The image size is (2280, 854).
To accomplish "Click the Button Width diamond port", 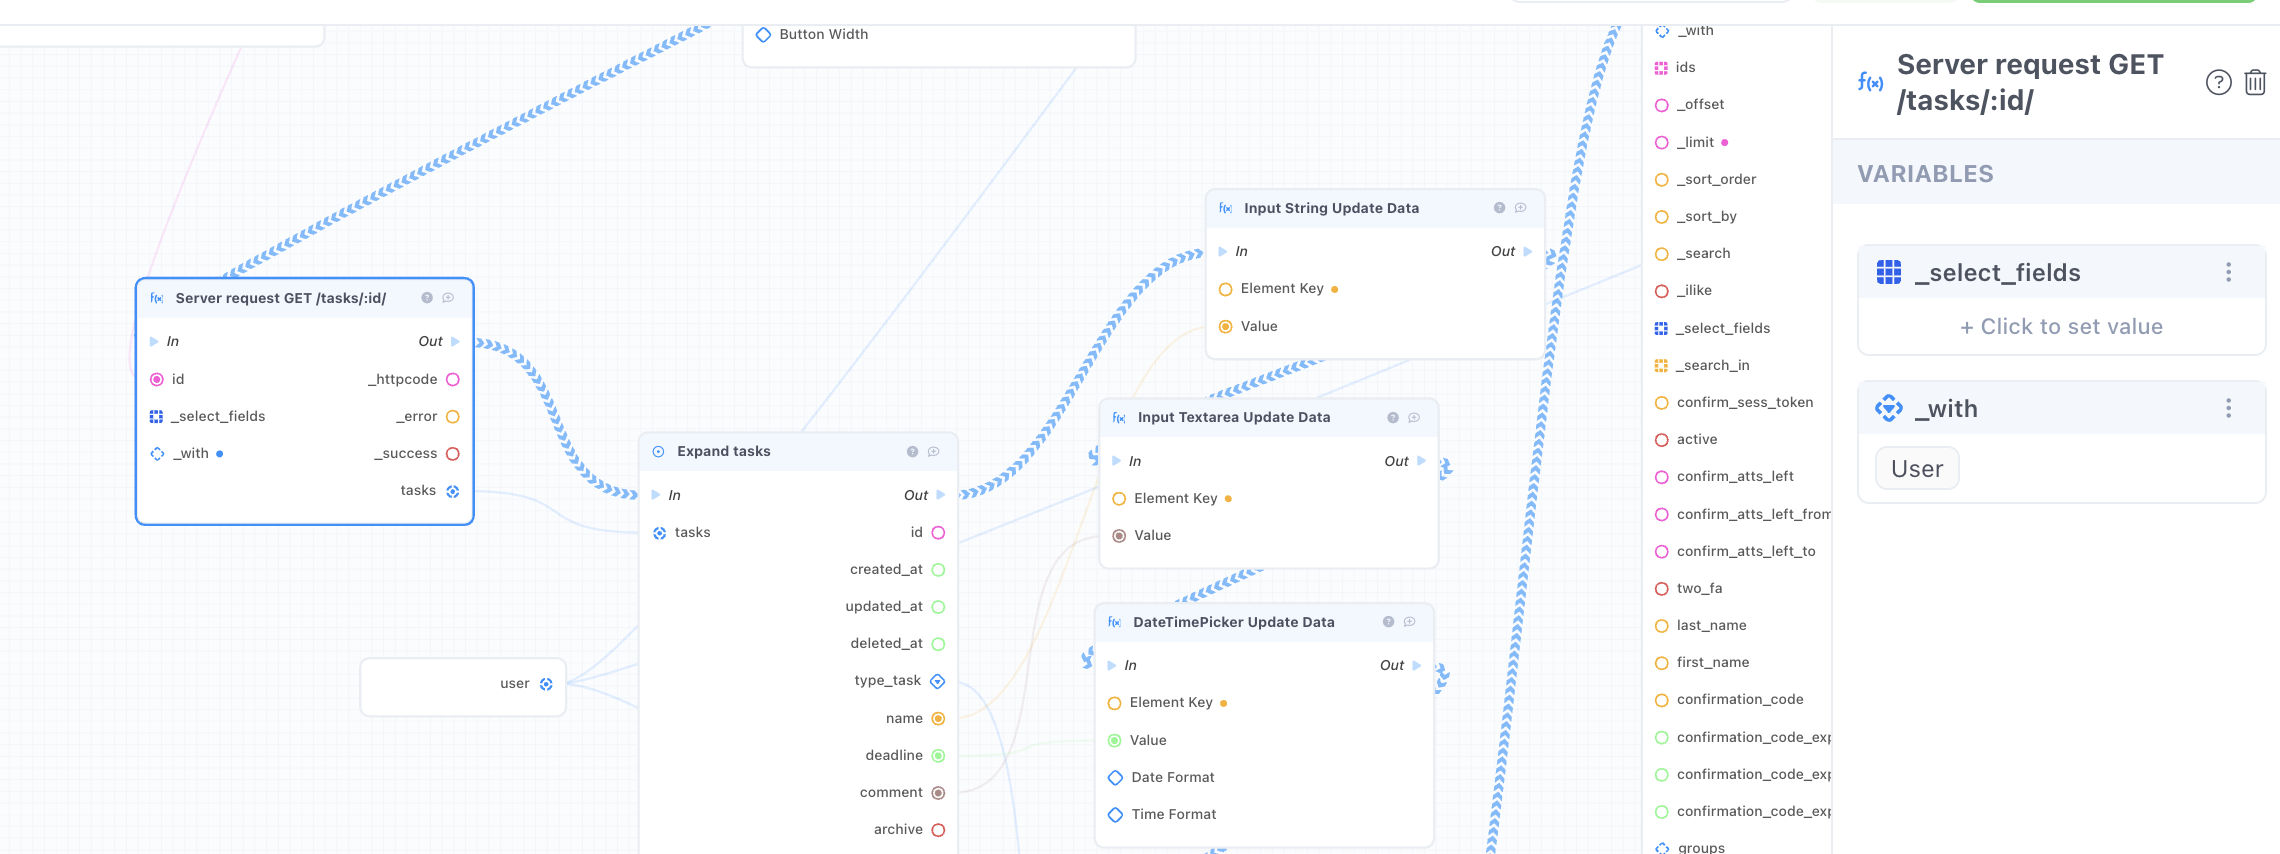I will 763,35.
